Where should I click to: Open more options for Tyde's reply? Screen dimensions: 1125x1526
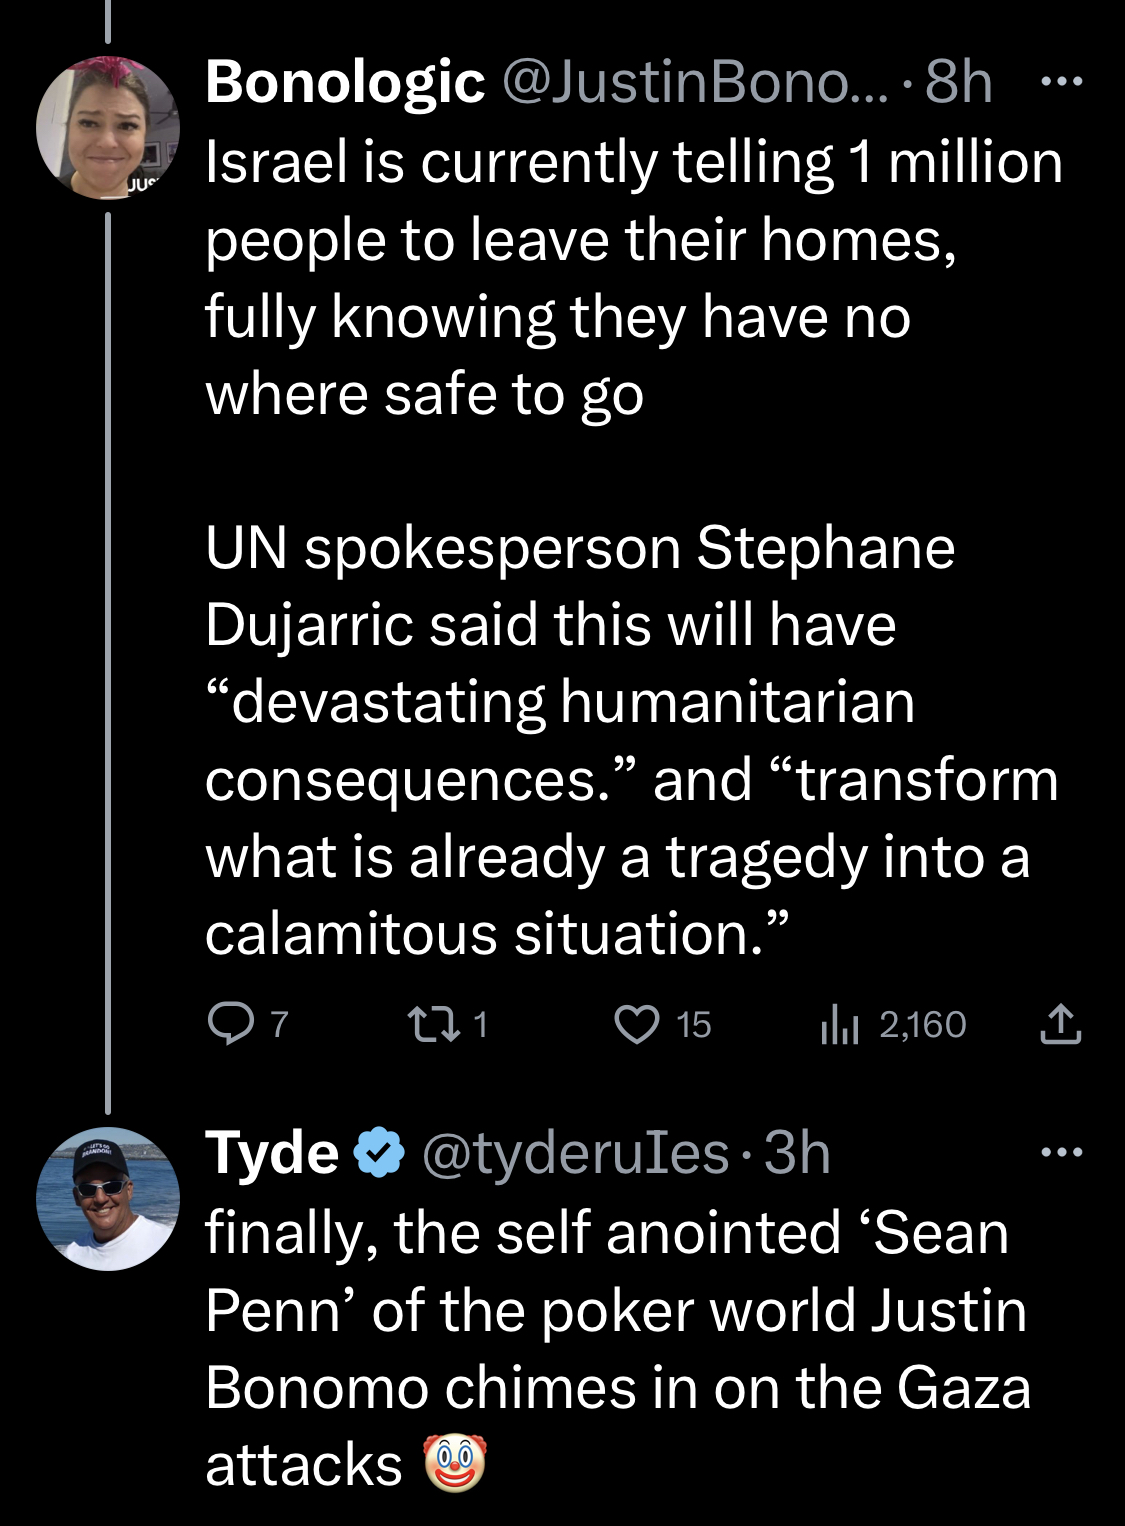click(x=1061, y=1153)
